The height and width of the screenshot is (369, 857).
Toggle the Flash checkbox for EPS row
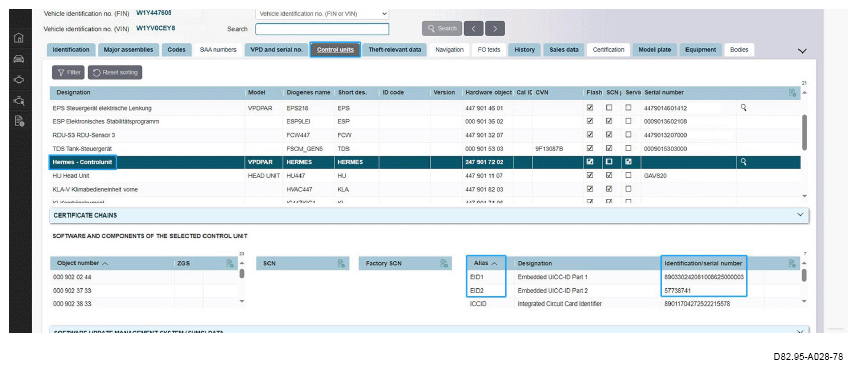click(x=590, y=108)
